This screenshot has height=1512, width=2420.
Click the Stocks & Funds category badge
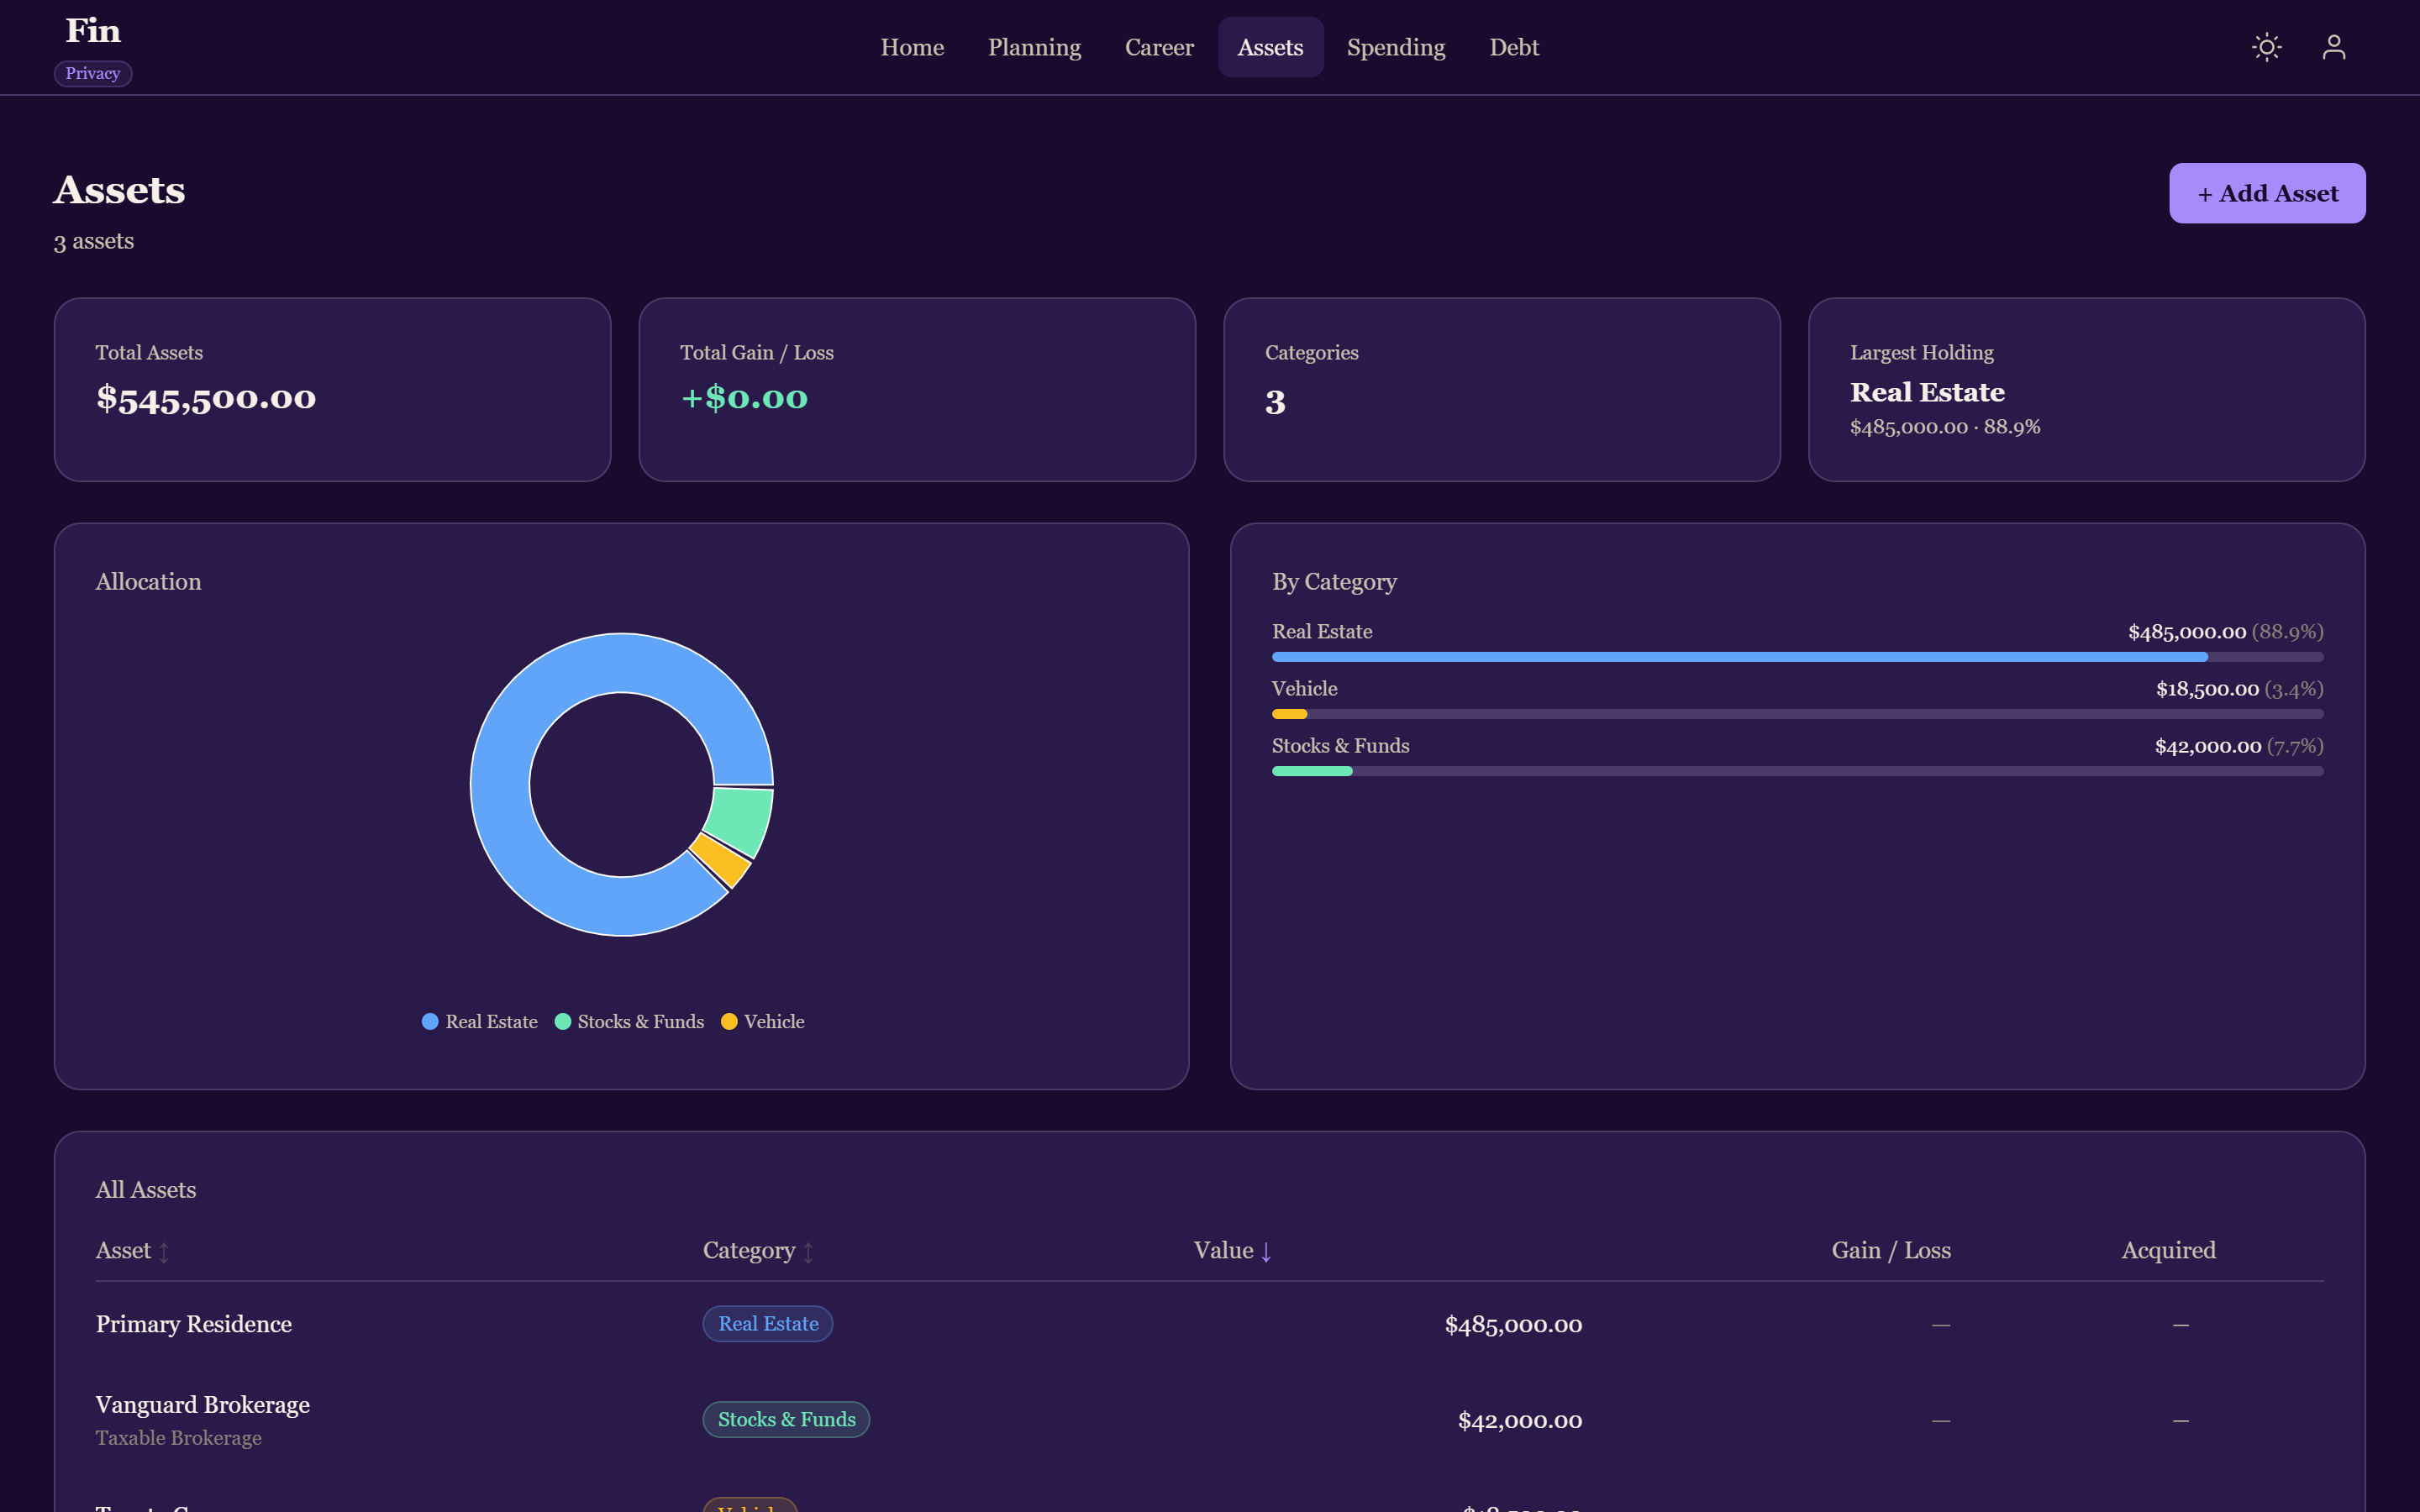[x=786, y=1420]
